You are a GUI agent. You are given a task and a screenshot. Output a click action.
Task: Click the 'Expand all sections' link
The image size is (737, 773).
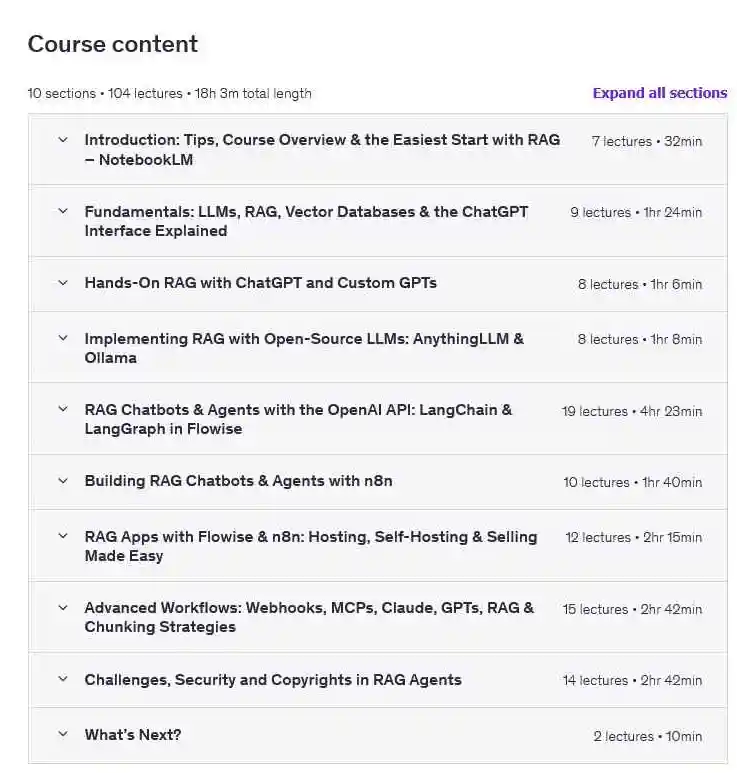click(659, 93)
